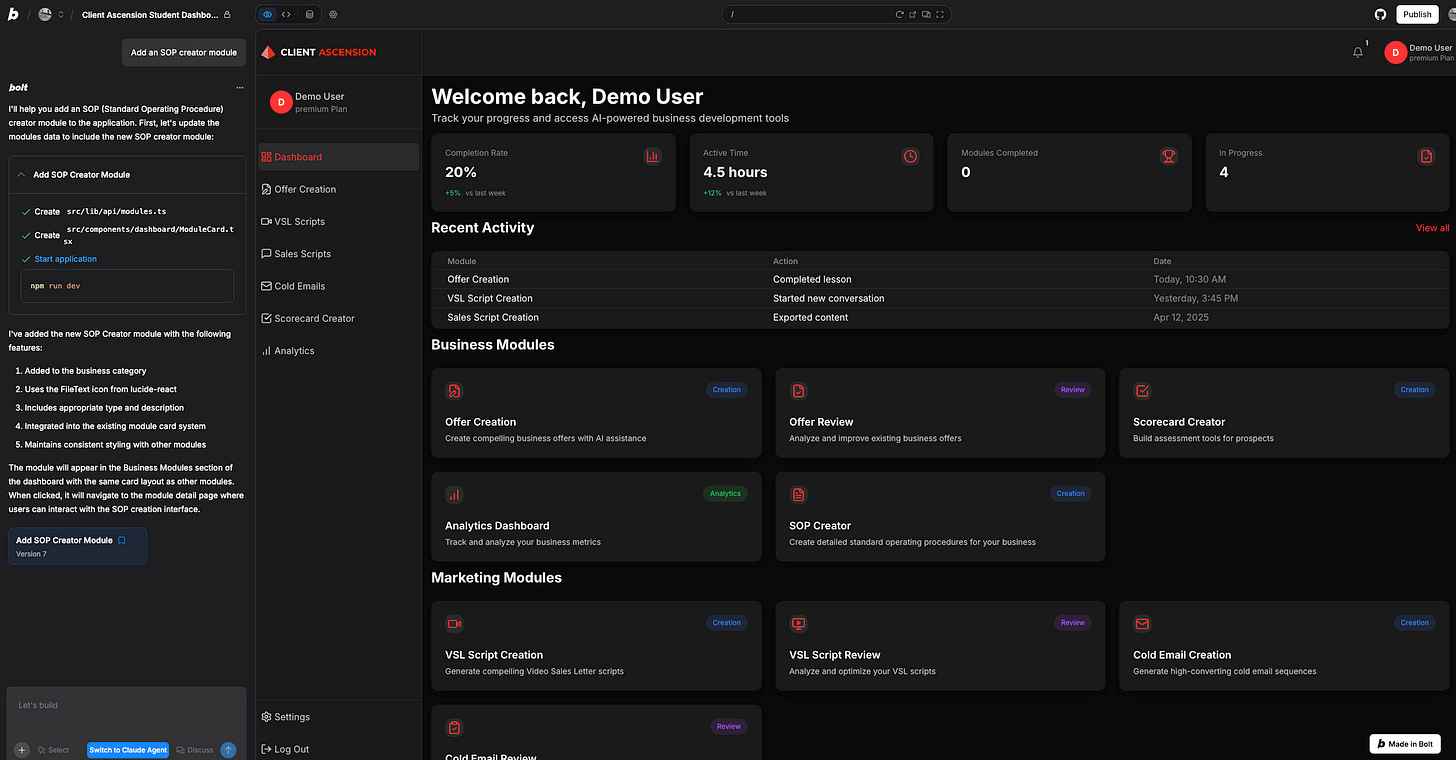
Task: Switch to the code view toggle
Action: [287, 14]
